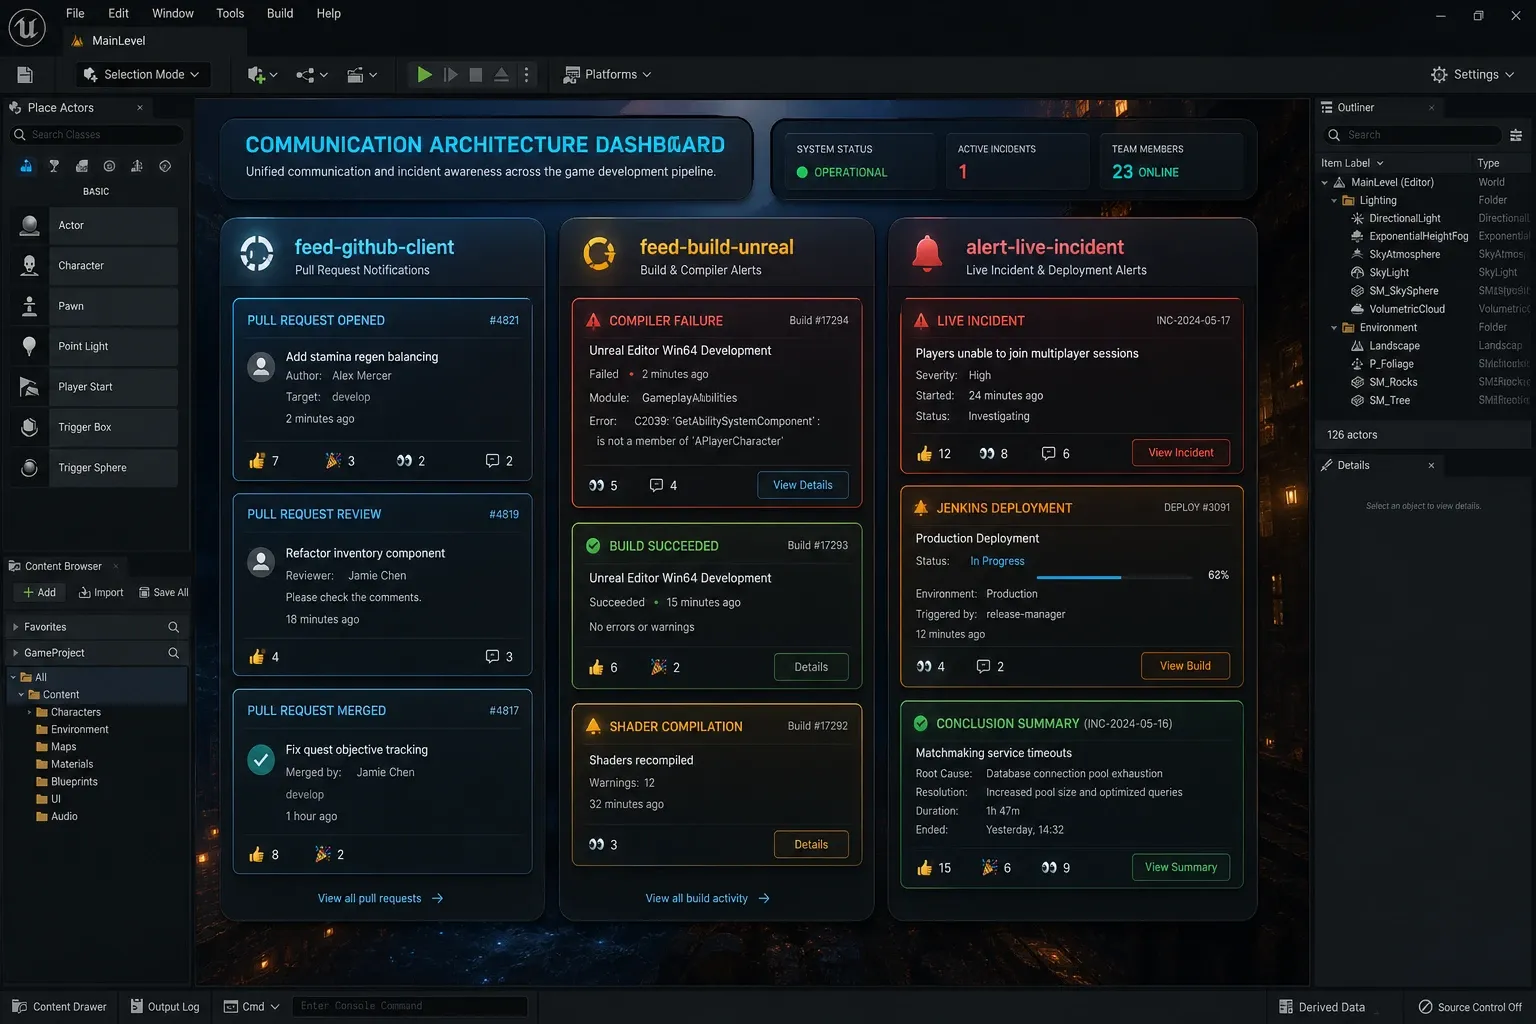This screenshot has width=1536, height=1024.
Task: Open the Content Drawer
Action: (x=59, y=1007)
